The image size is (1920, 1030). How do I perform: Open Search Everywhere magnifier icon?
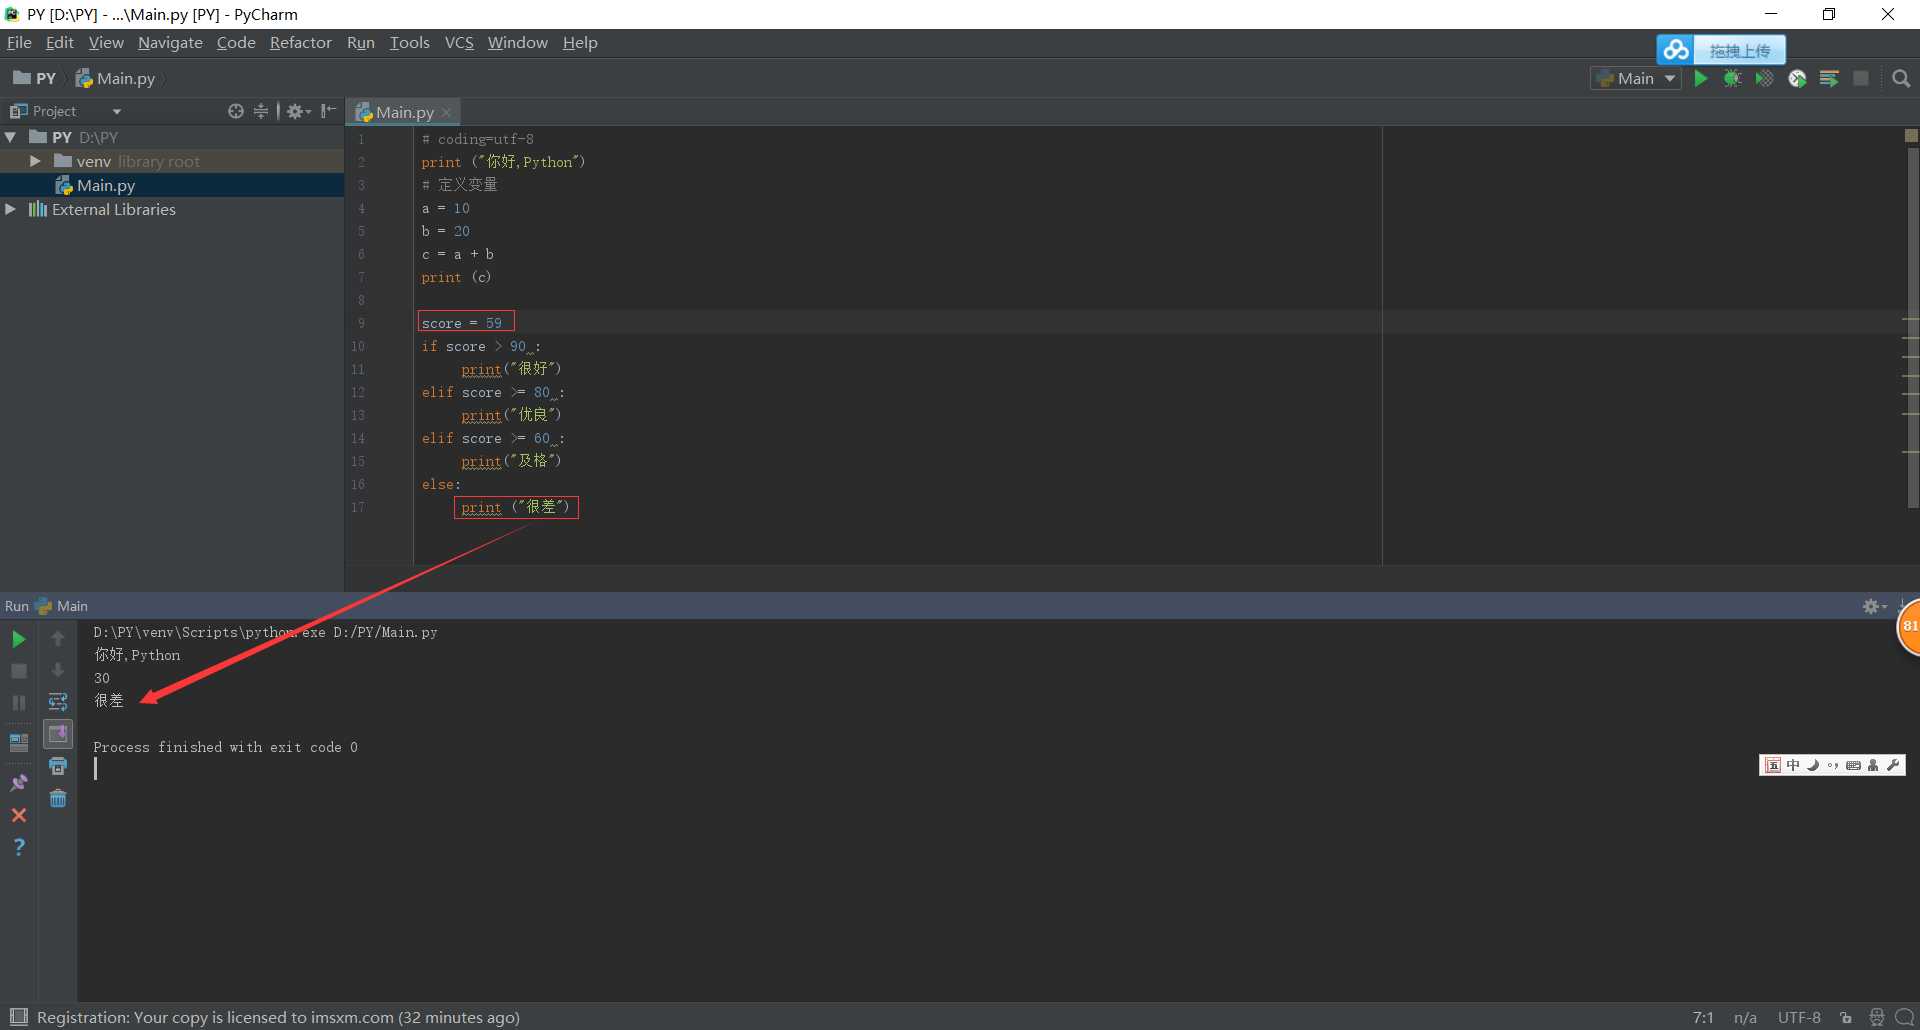click(x=1901, y=78)
